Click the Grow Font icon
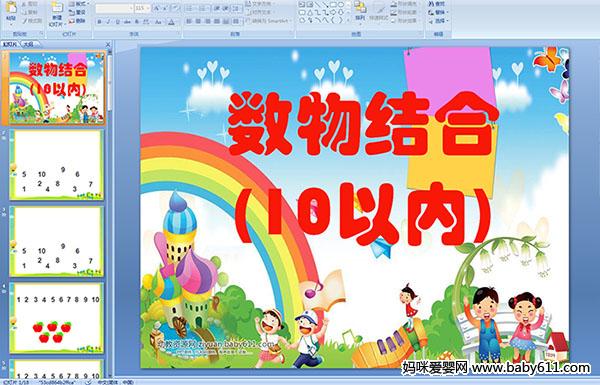600x385 pixels. (x=156, y=8)
